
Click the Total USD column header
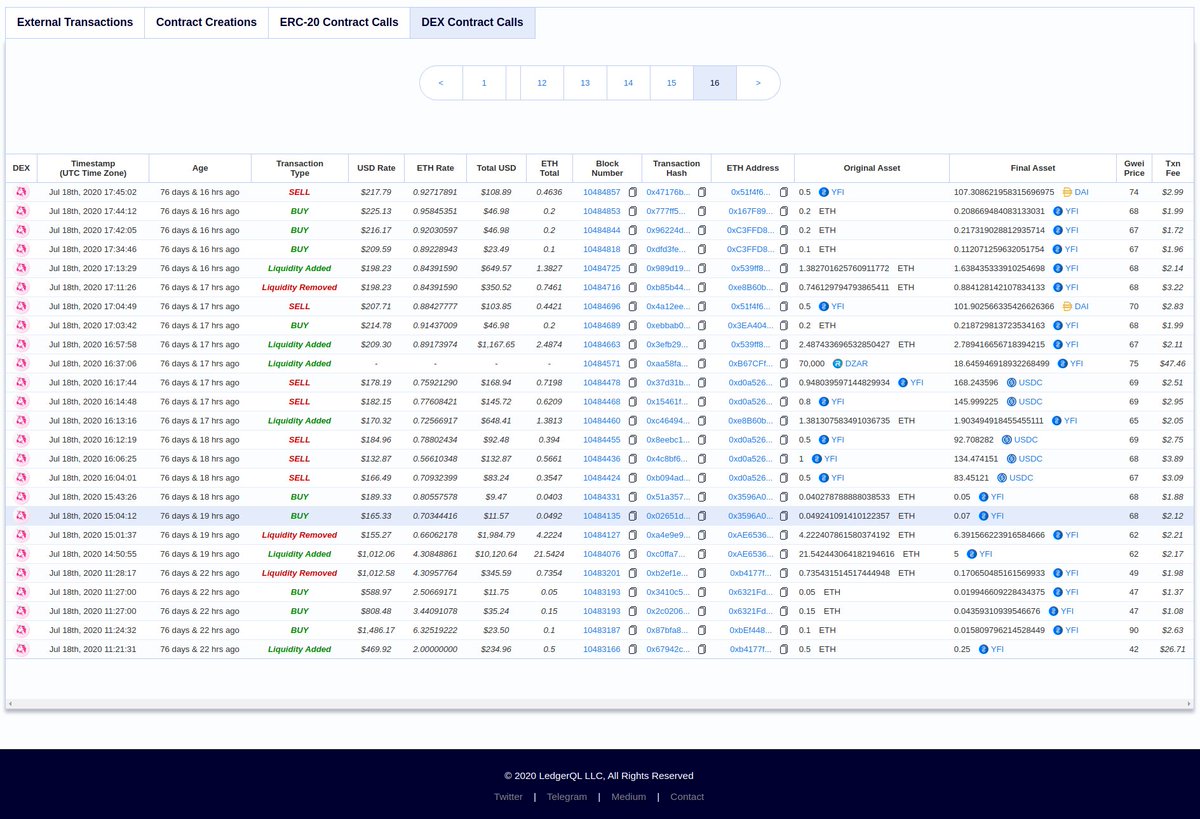(496, 168)
